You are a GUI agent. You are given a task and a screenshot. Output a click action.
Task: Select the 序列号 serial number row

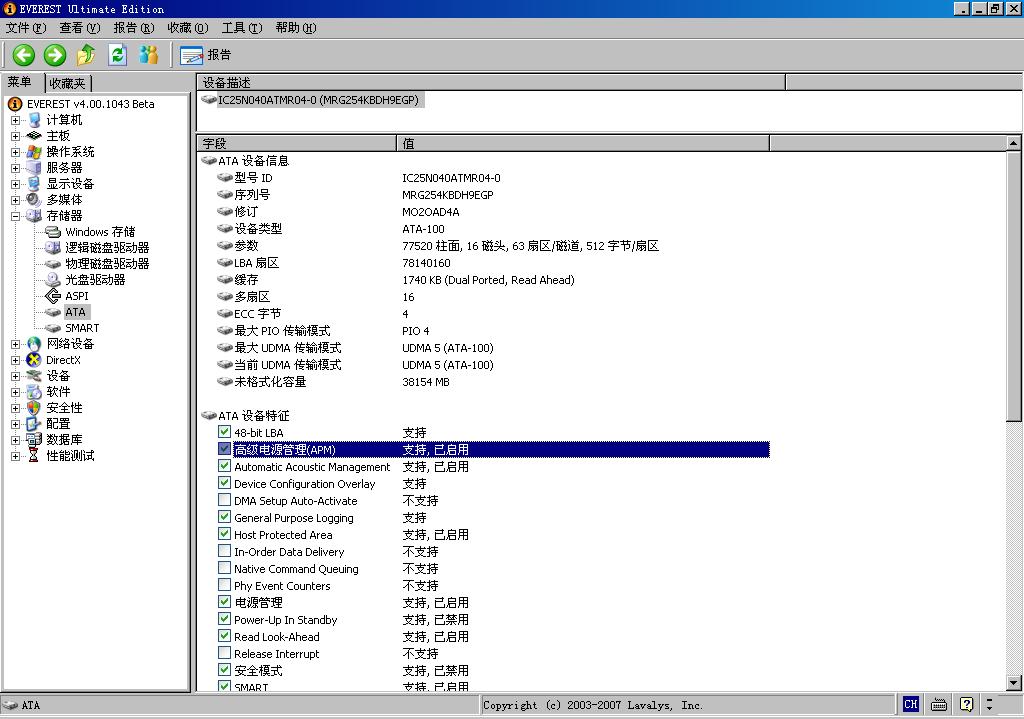[485, 195]
